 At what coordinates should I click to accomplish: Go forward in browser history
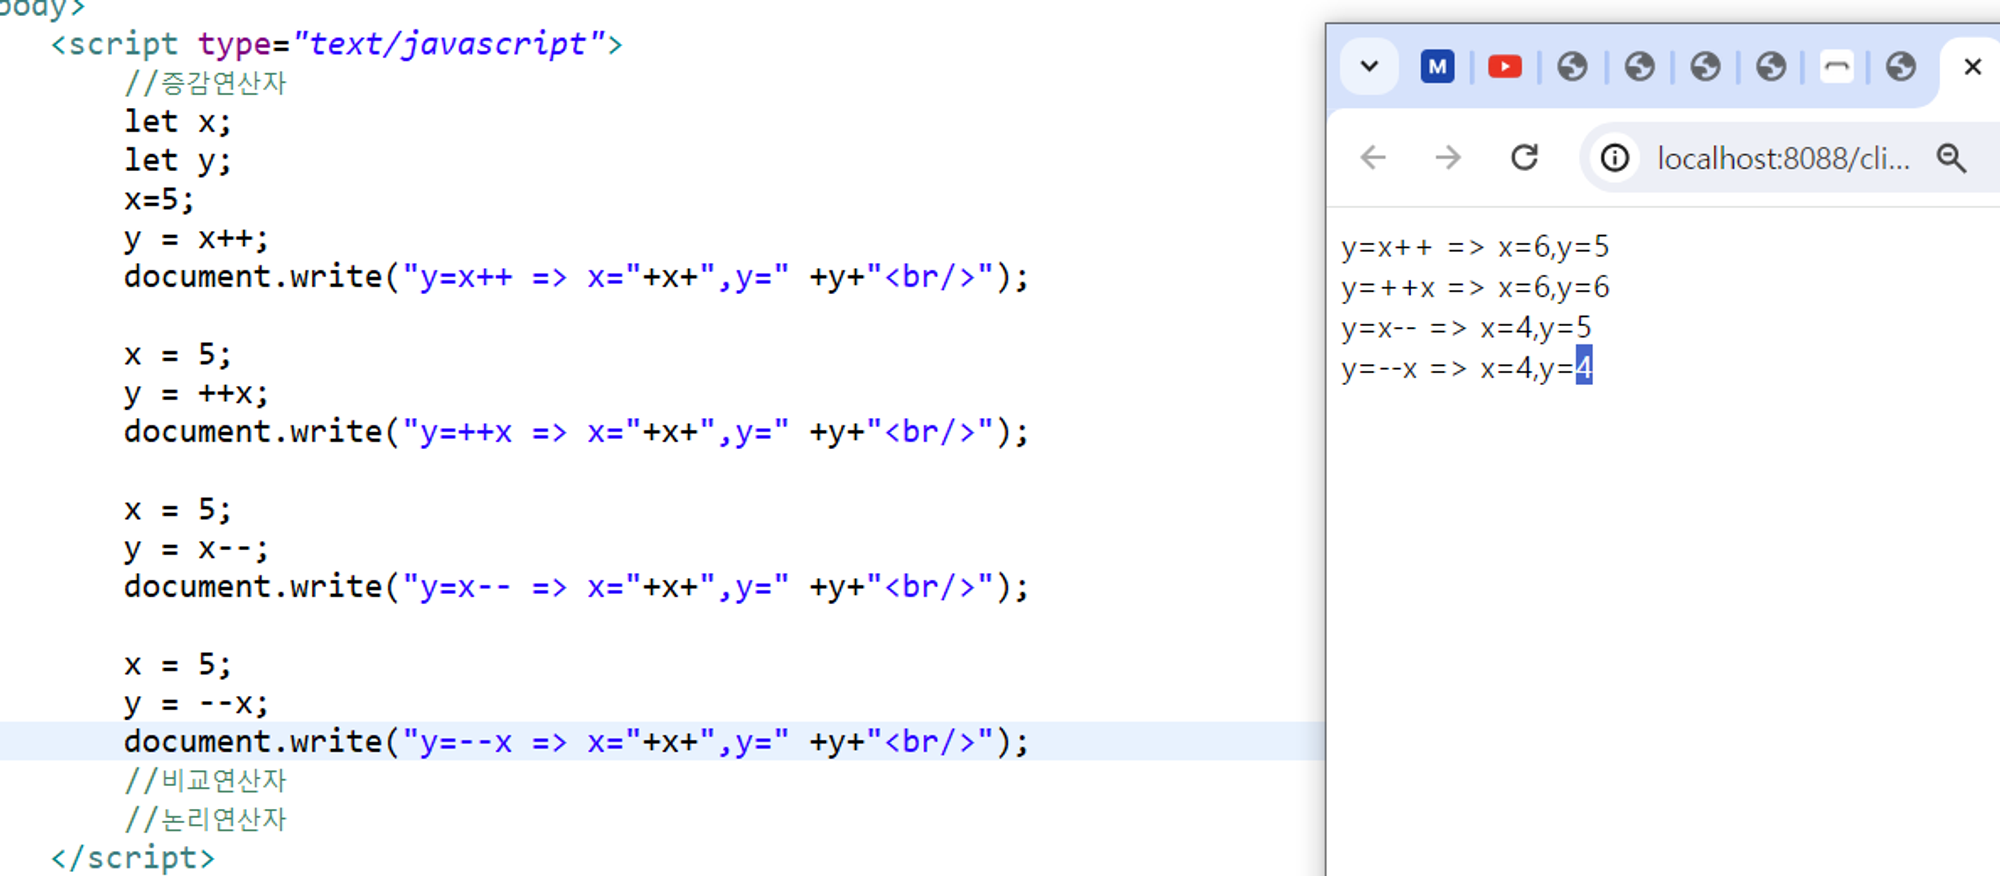click(1447, 158)
